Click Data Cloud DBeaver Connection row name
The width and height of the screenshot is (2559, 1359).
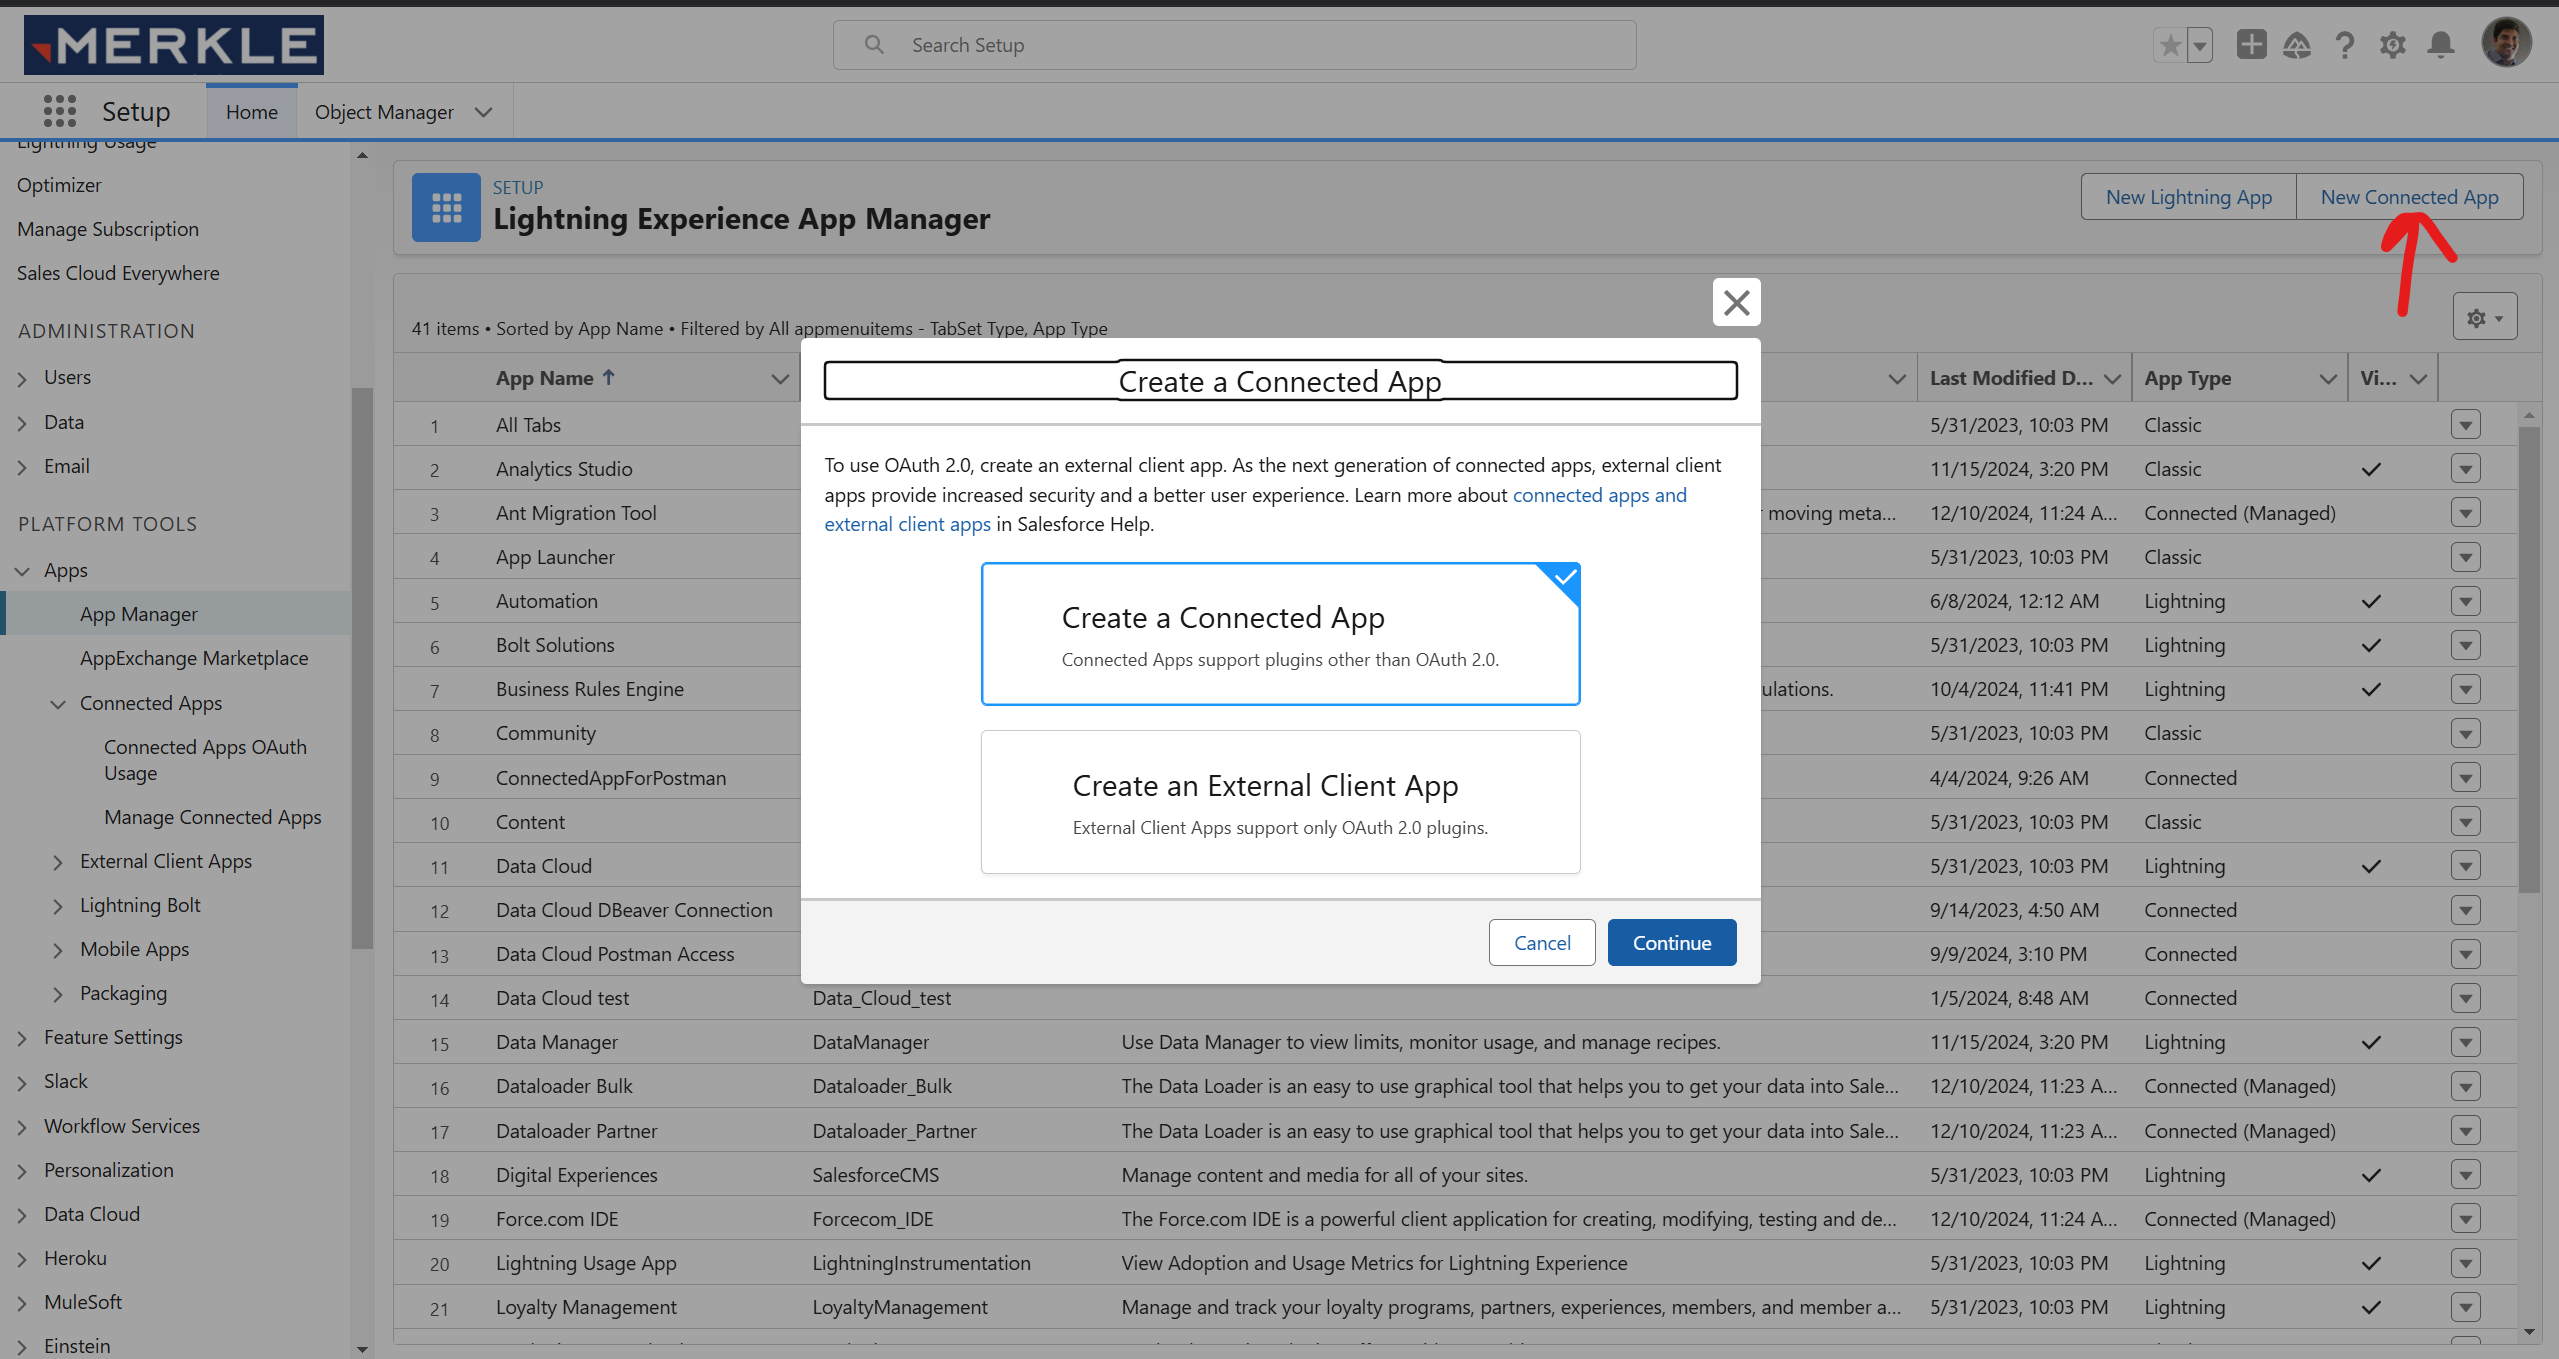click(x=634, y=910)
